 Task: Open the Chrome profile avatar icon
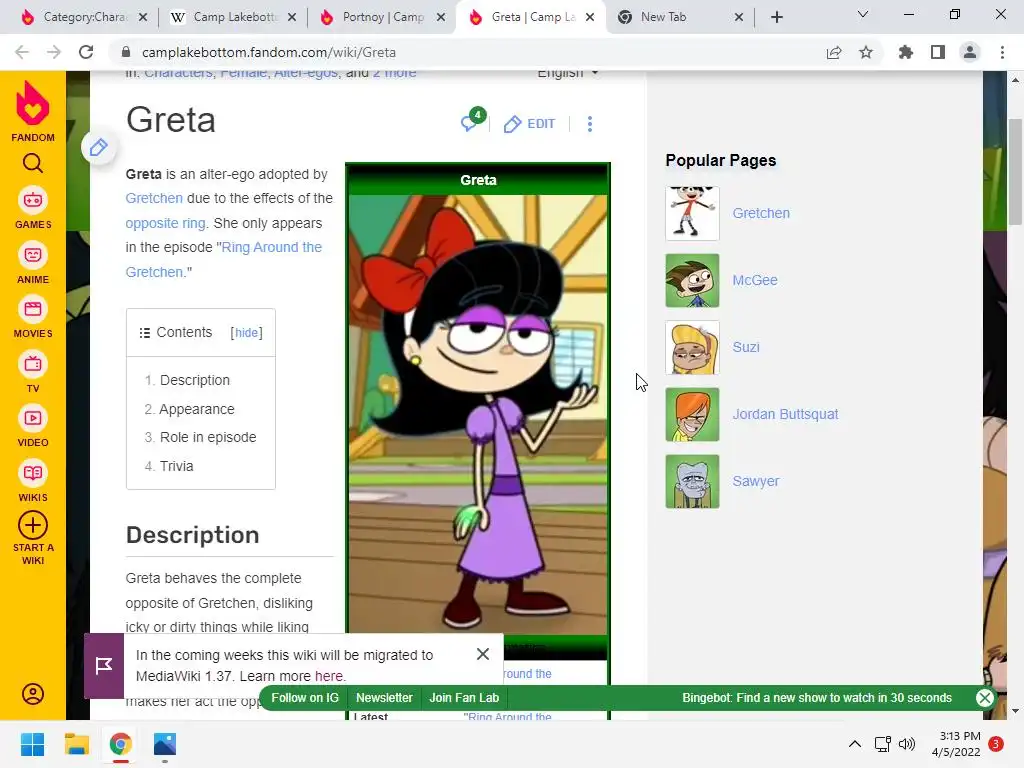(x=970, y=52)
